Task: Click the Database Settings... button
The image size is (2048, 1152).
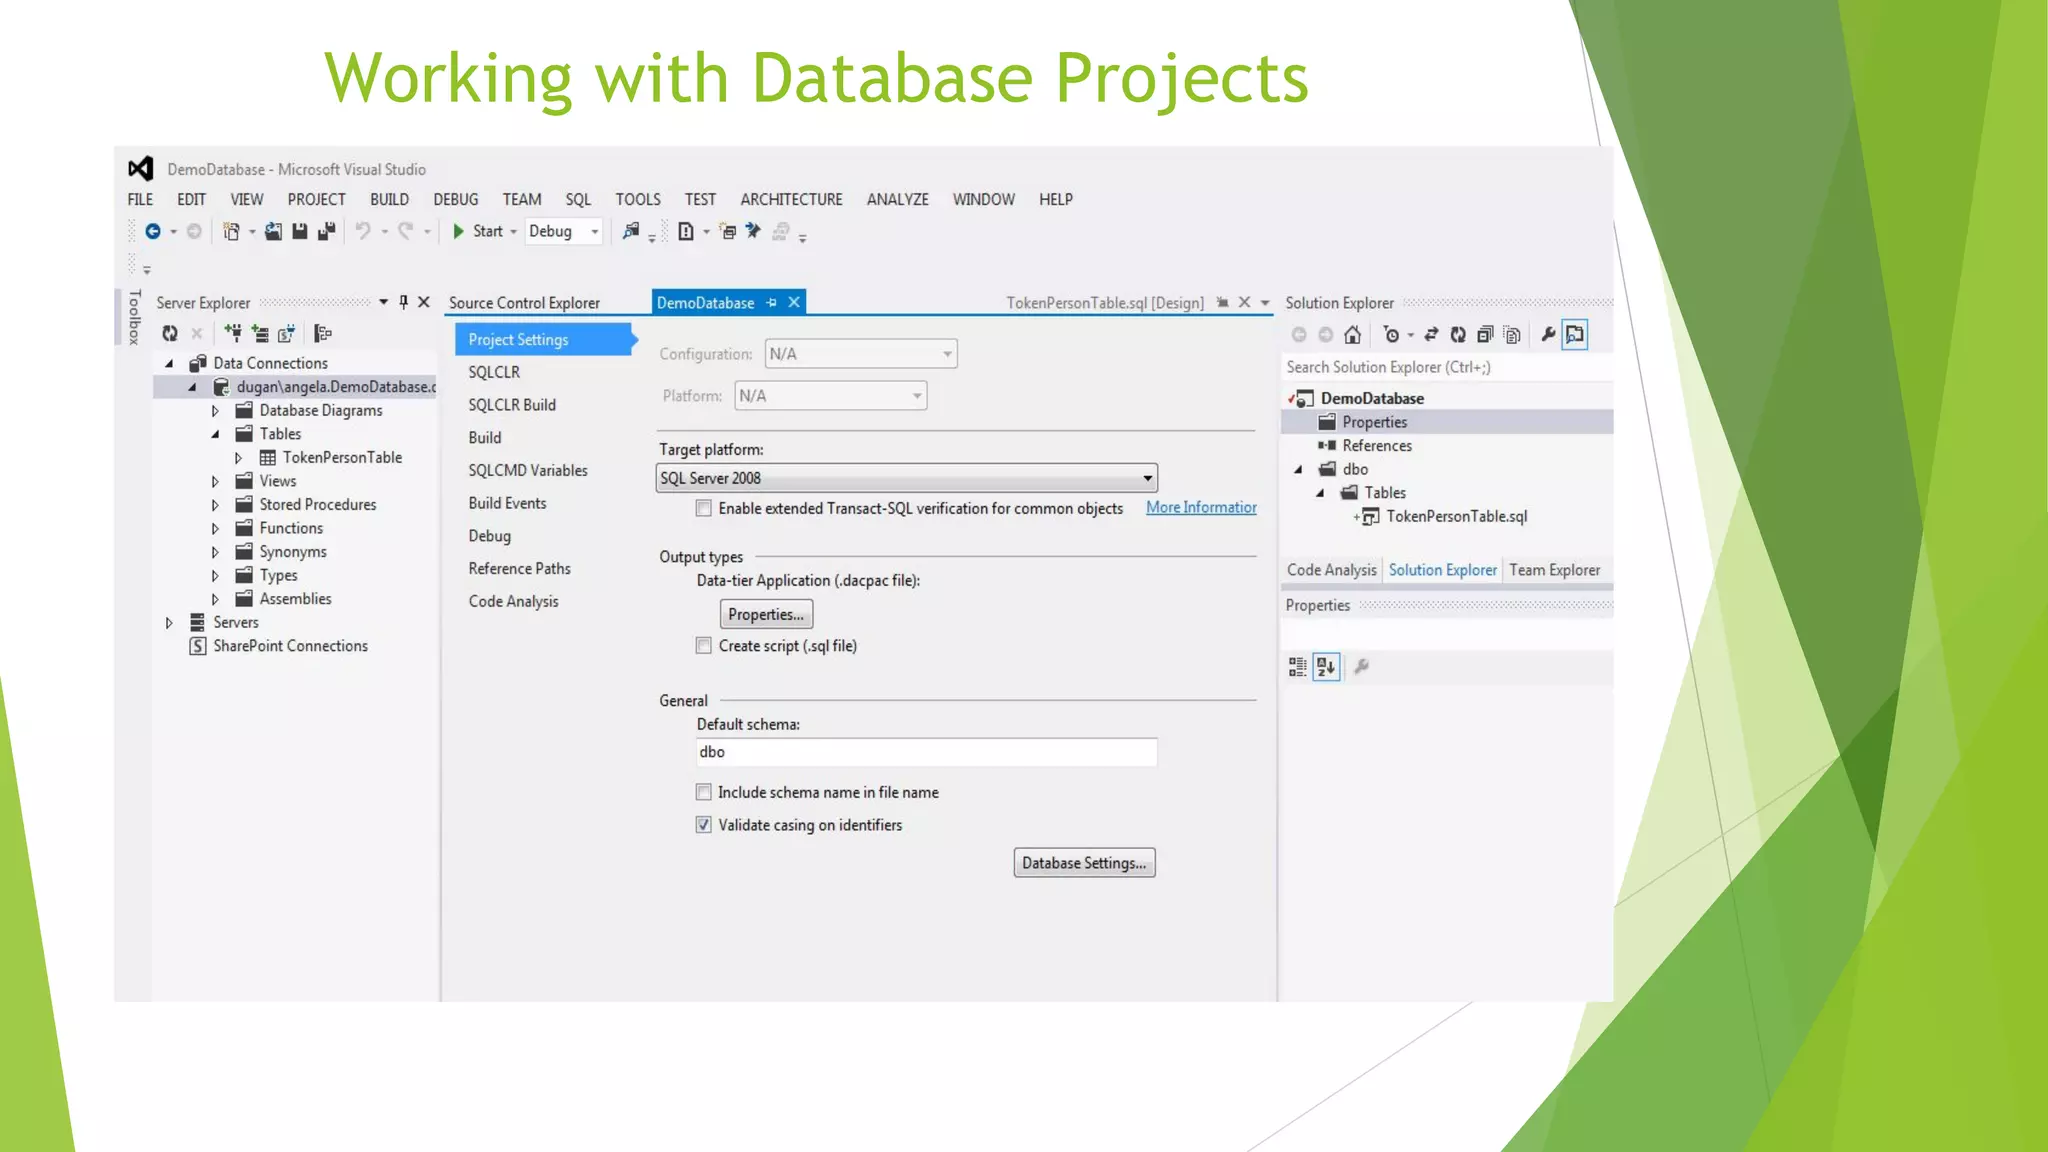Action: point(1084,863)
